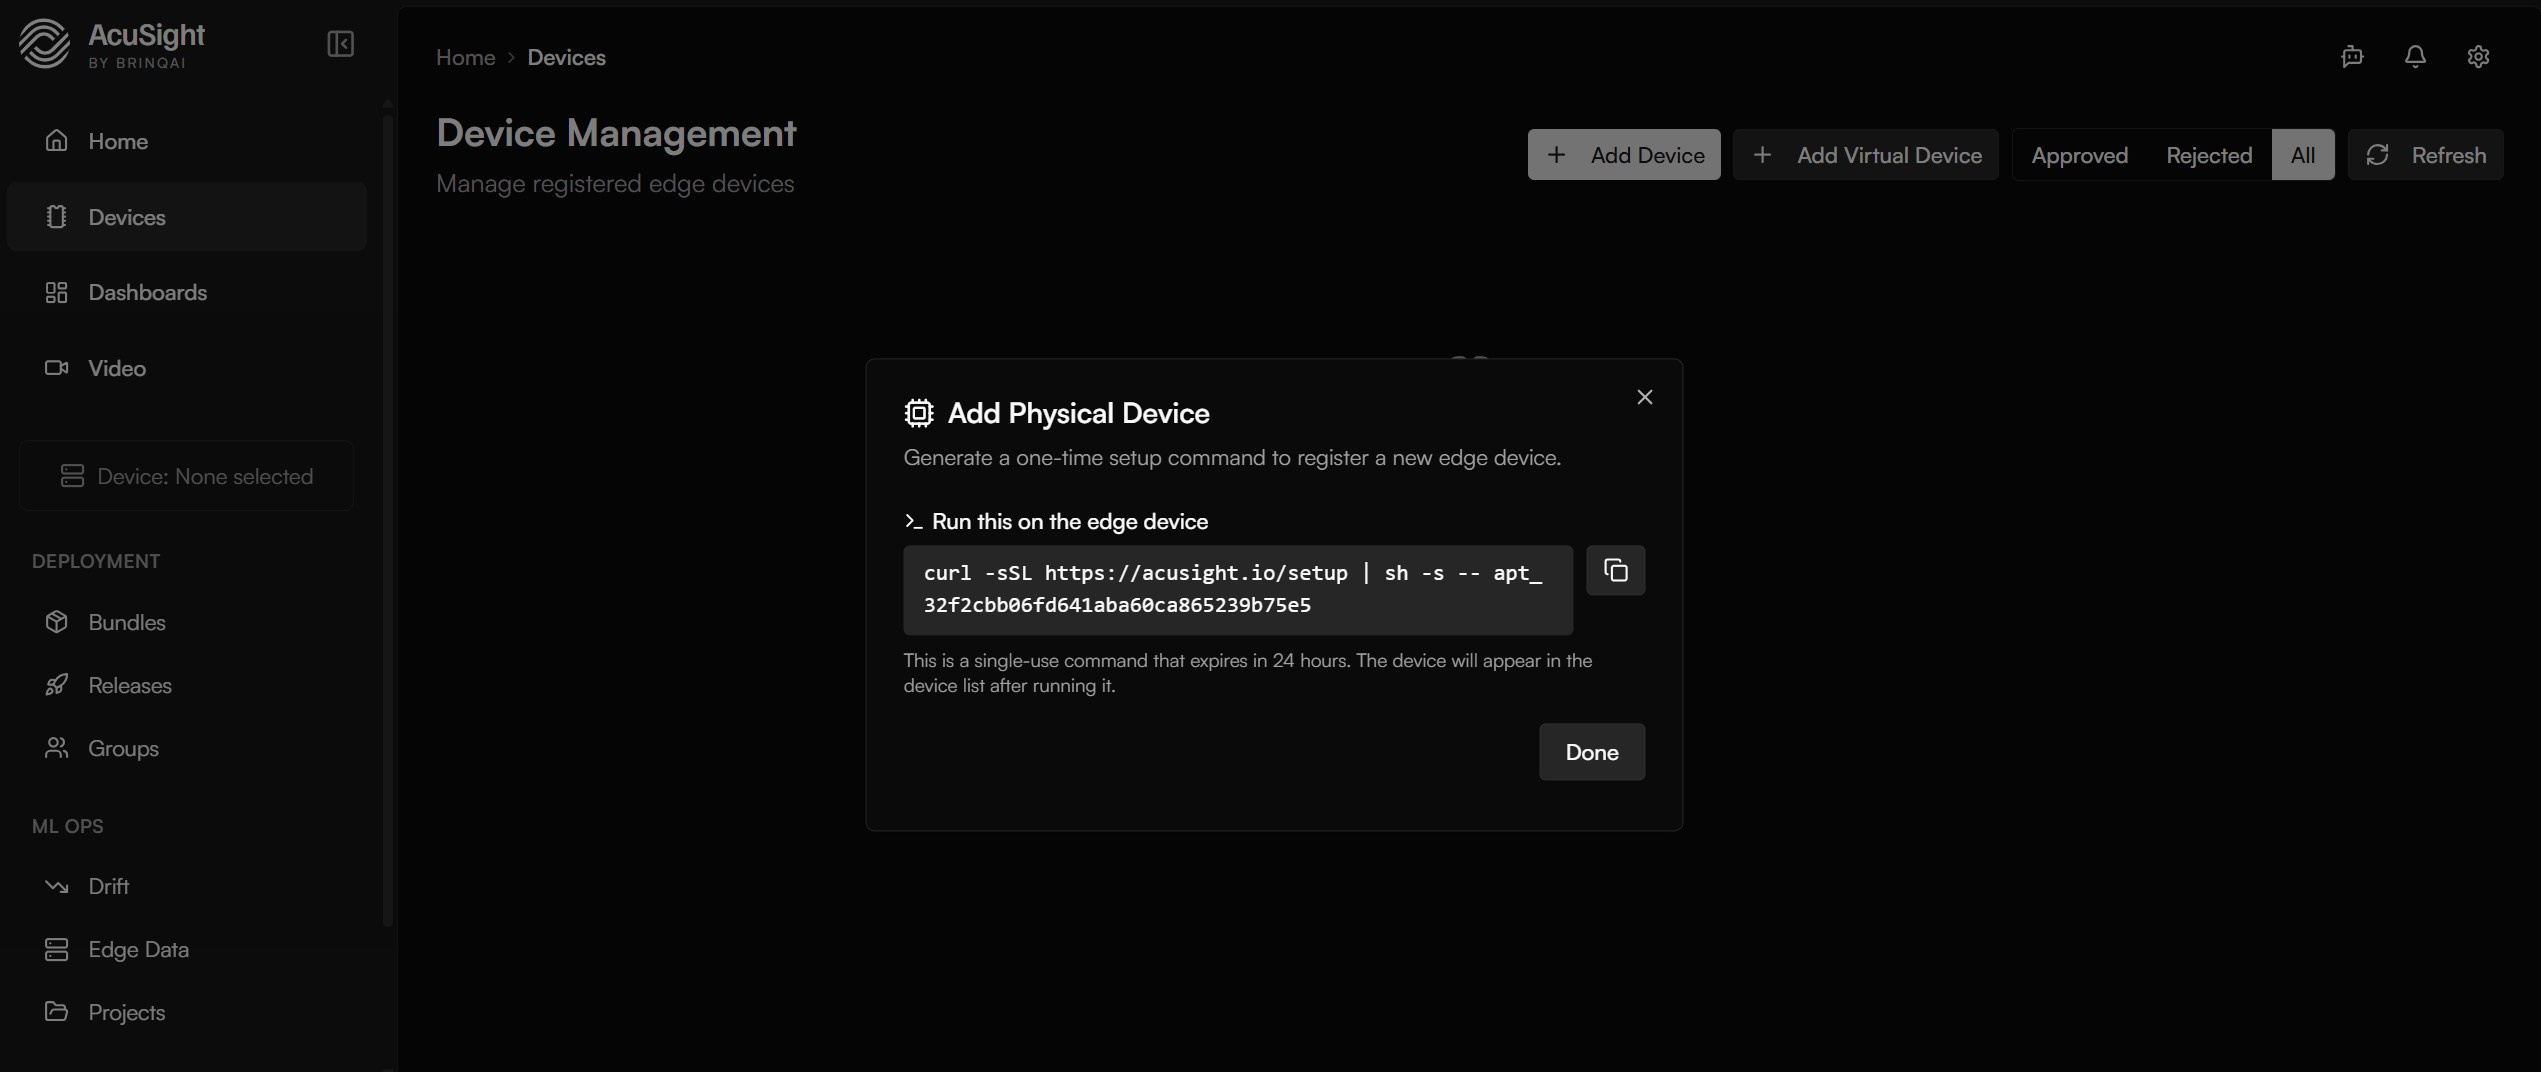Click the Video camera icon
Image resolution: width=2541 pixels, height=1072 pixels.
coord(56,367)
